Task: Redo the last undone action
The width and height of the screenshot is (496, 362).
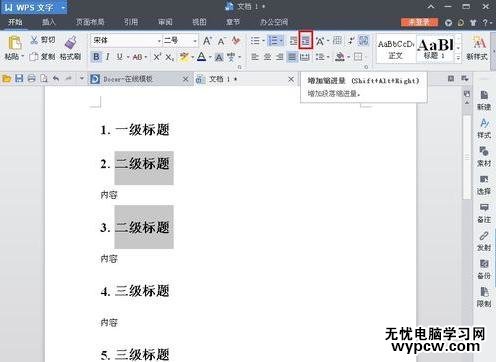Action: pos(69,79)
